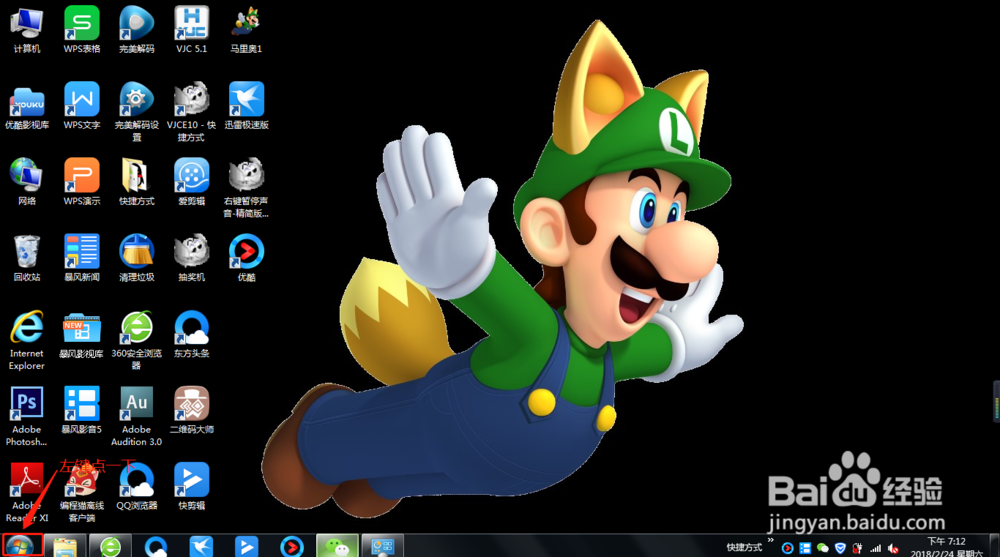Click the power plug tray icon

[858, 548]
